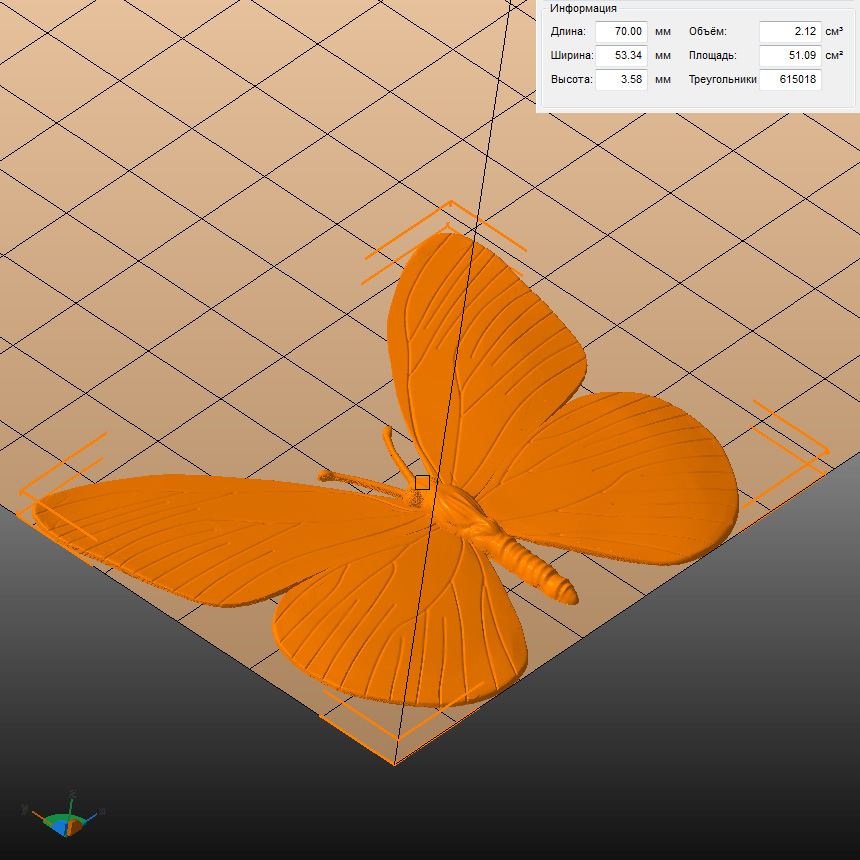Click the Z axis label on the gizmo
The image size is (860, 860).
coord(72,793)
